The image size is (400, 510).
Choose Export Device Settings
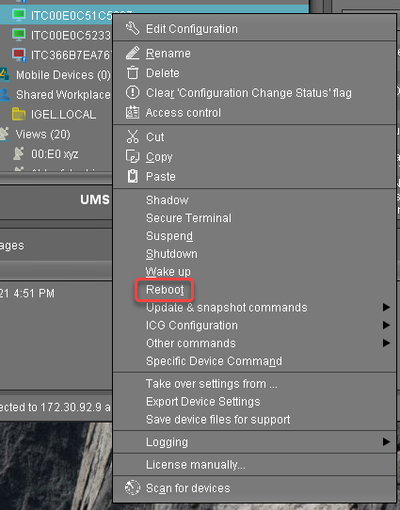[x=203, y=402]
